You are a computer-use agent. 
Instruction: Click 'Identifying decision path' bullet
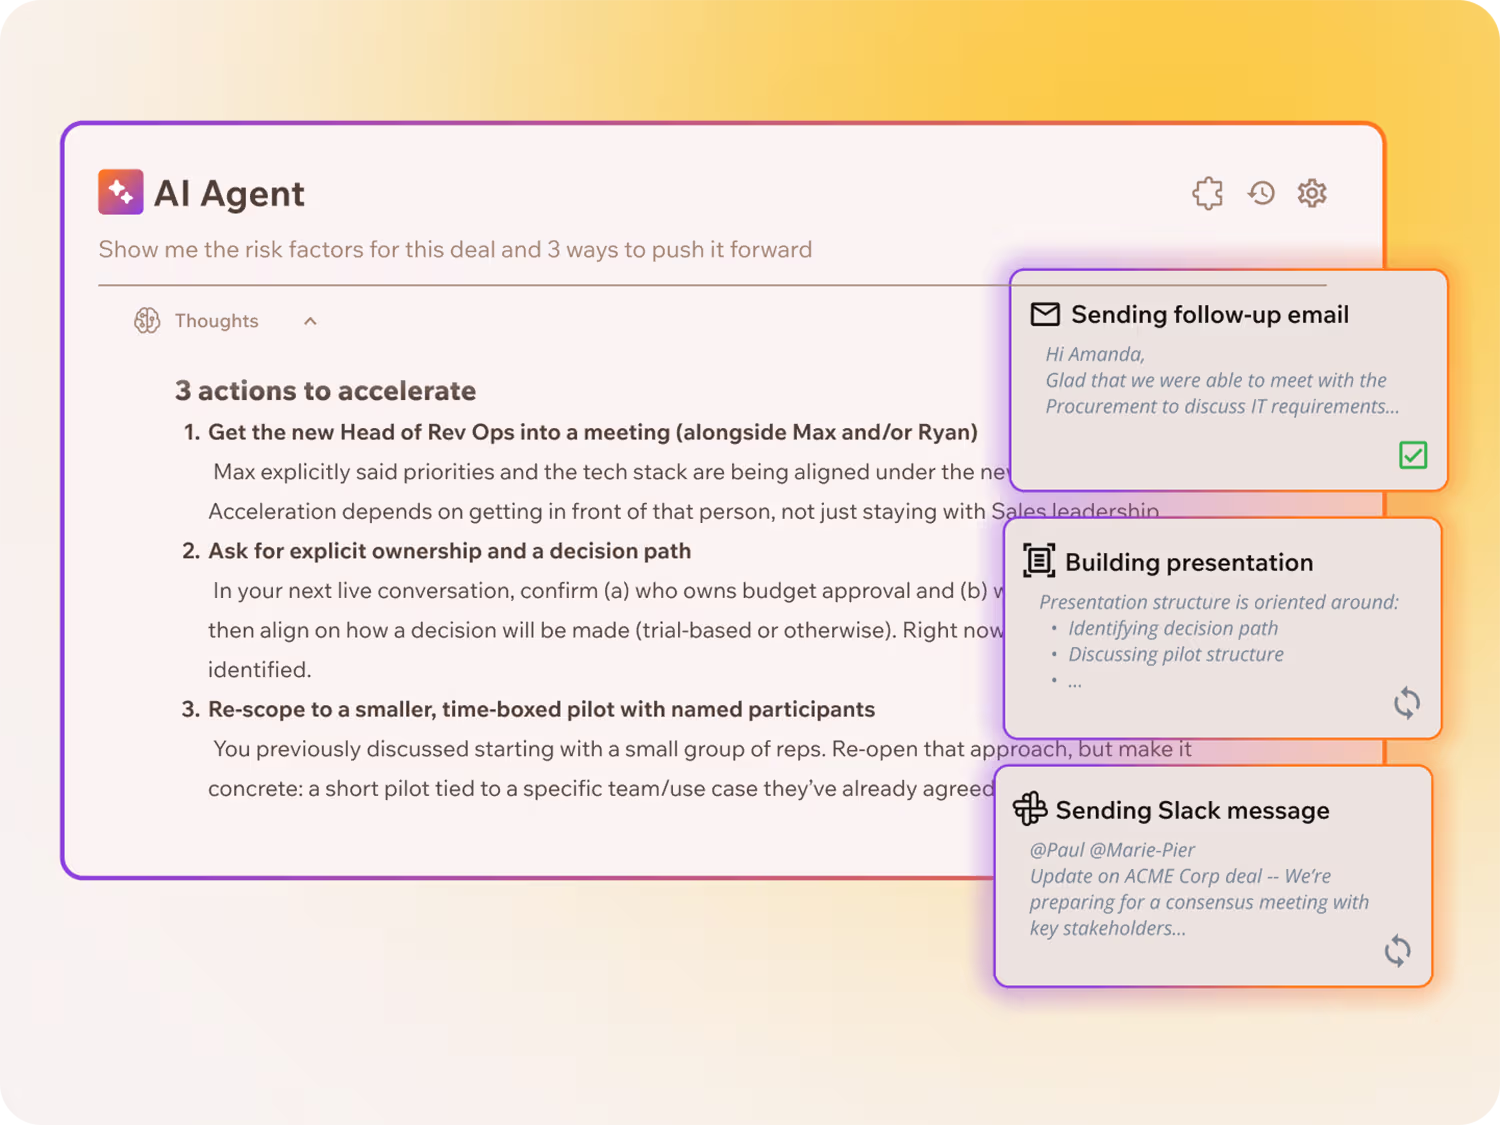(x=1173, y=628)
